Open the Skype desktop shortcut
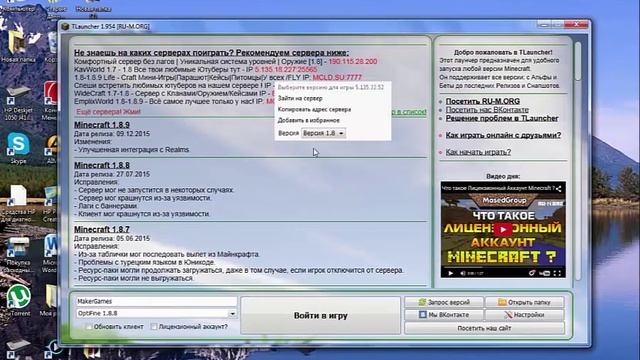 pyautogui.click(x=18, y=148)
